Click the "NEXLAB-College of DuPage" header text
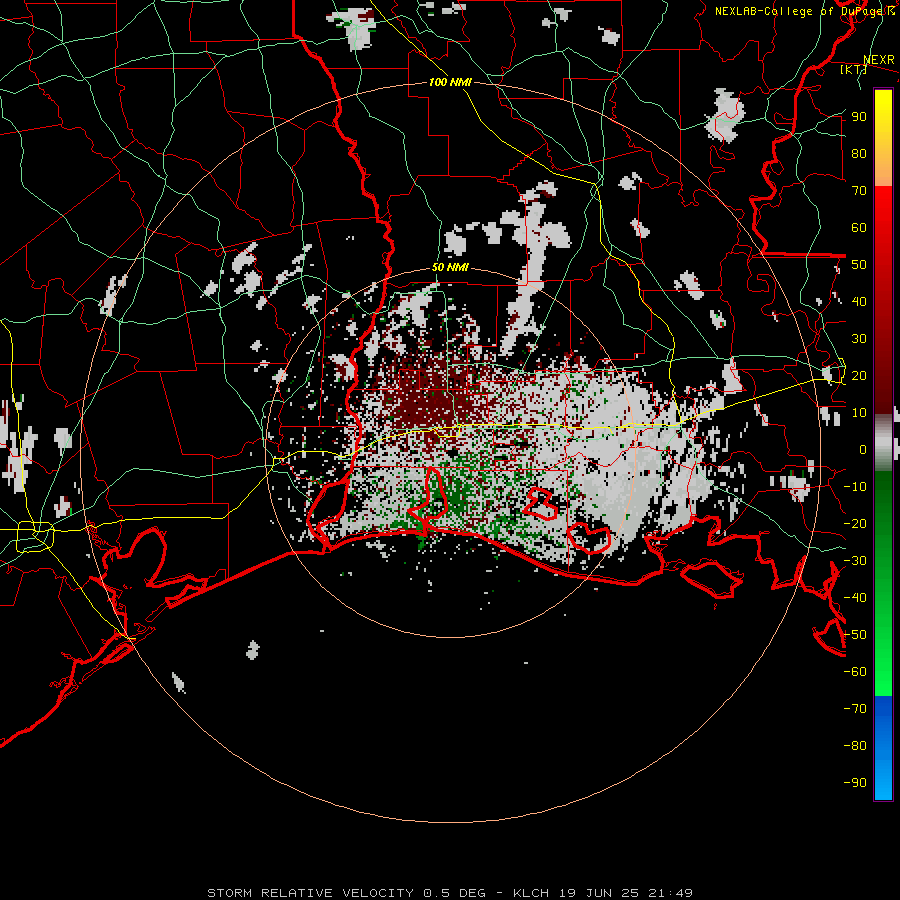This screenshot has width=900, height=900. (800, 11)
